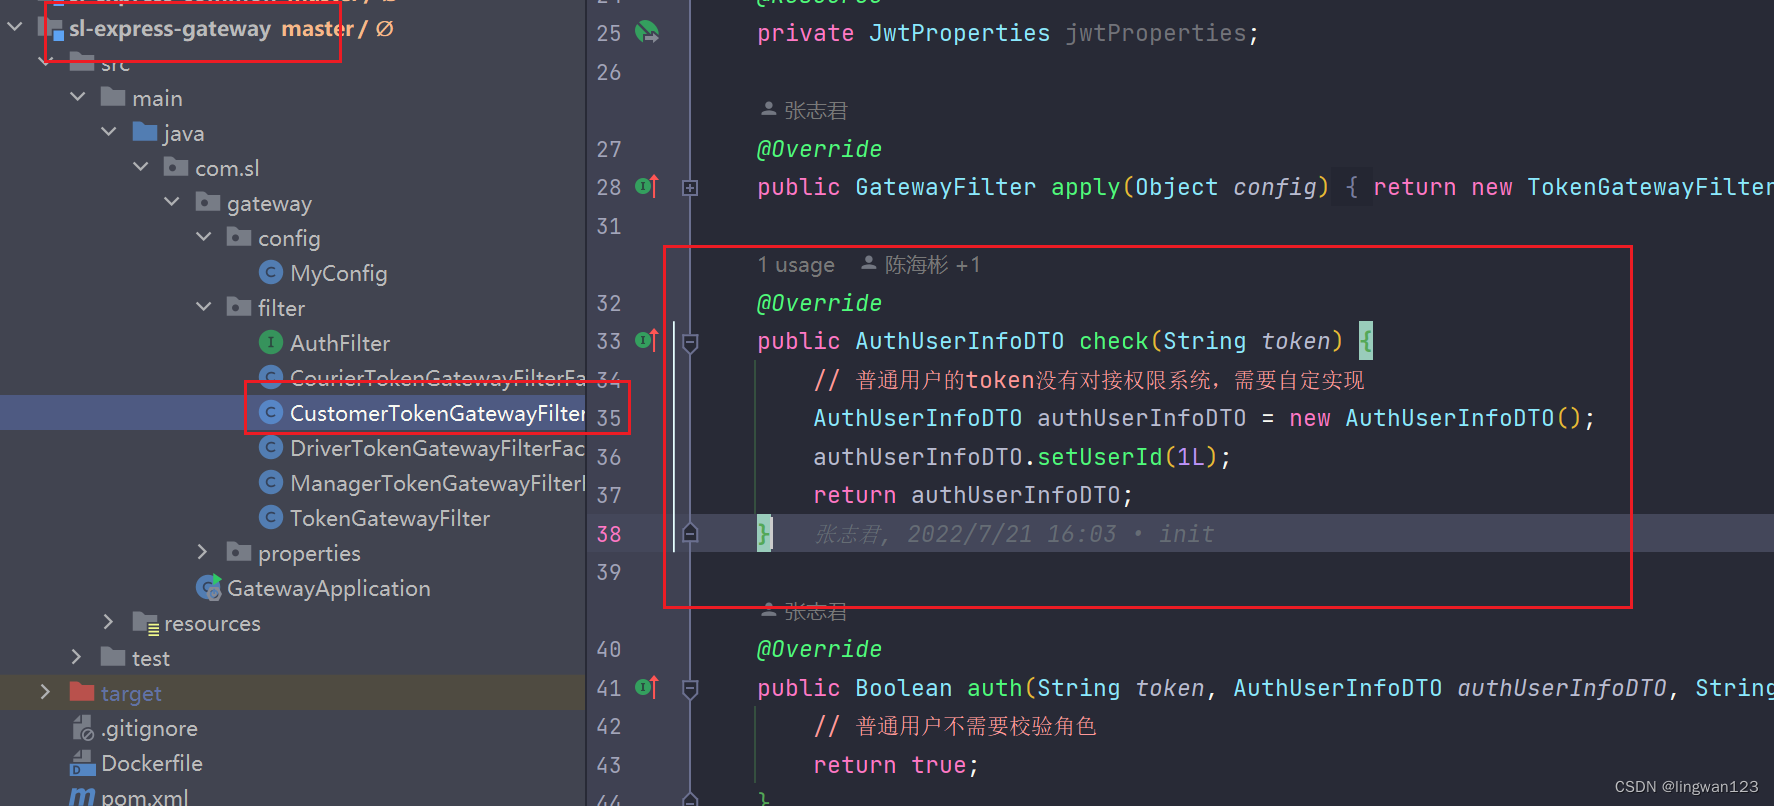Click 'master' branch label on module
This screenshot has height=806, width=1774.
coord(317,28)
